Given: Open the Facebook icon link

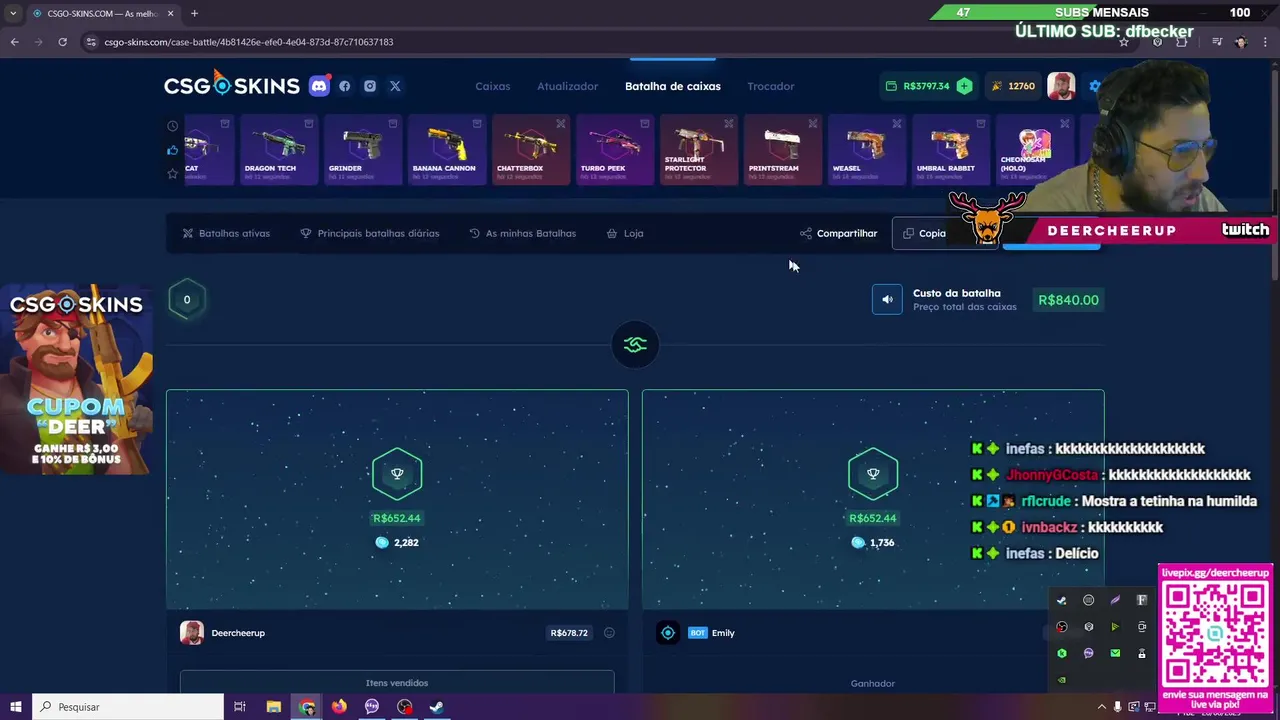Looking at the screenshot, I should pos(345,86).
